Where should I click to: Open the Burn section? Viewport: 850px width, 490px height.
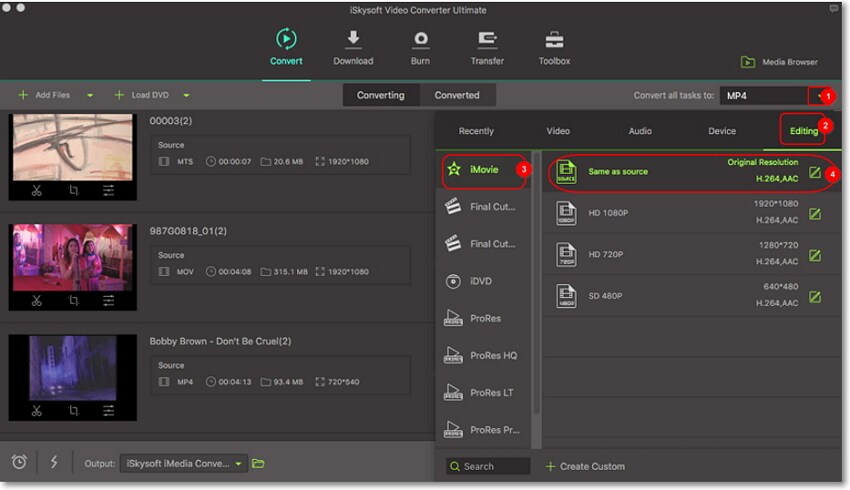pyautogui.click(x=420, y=48)
